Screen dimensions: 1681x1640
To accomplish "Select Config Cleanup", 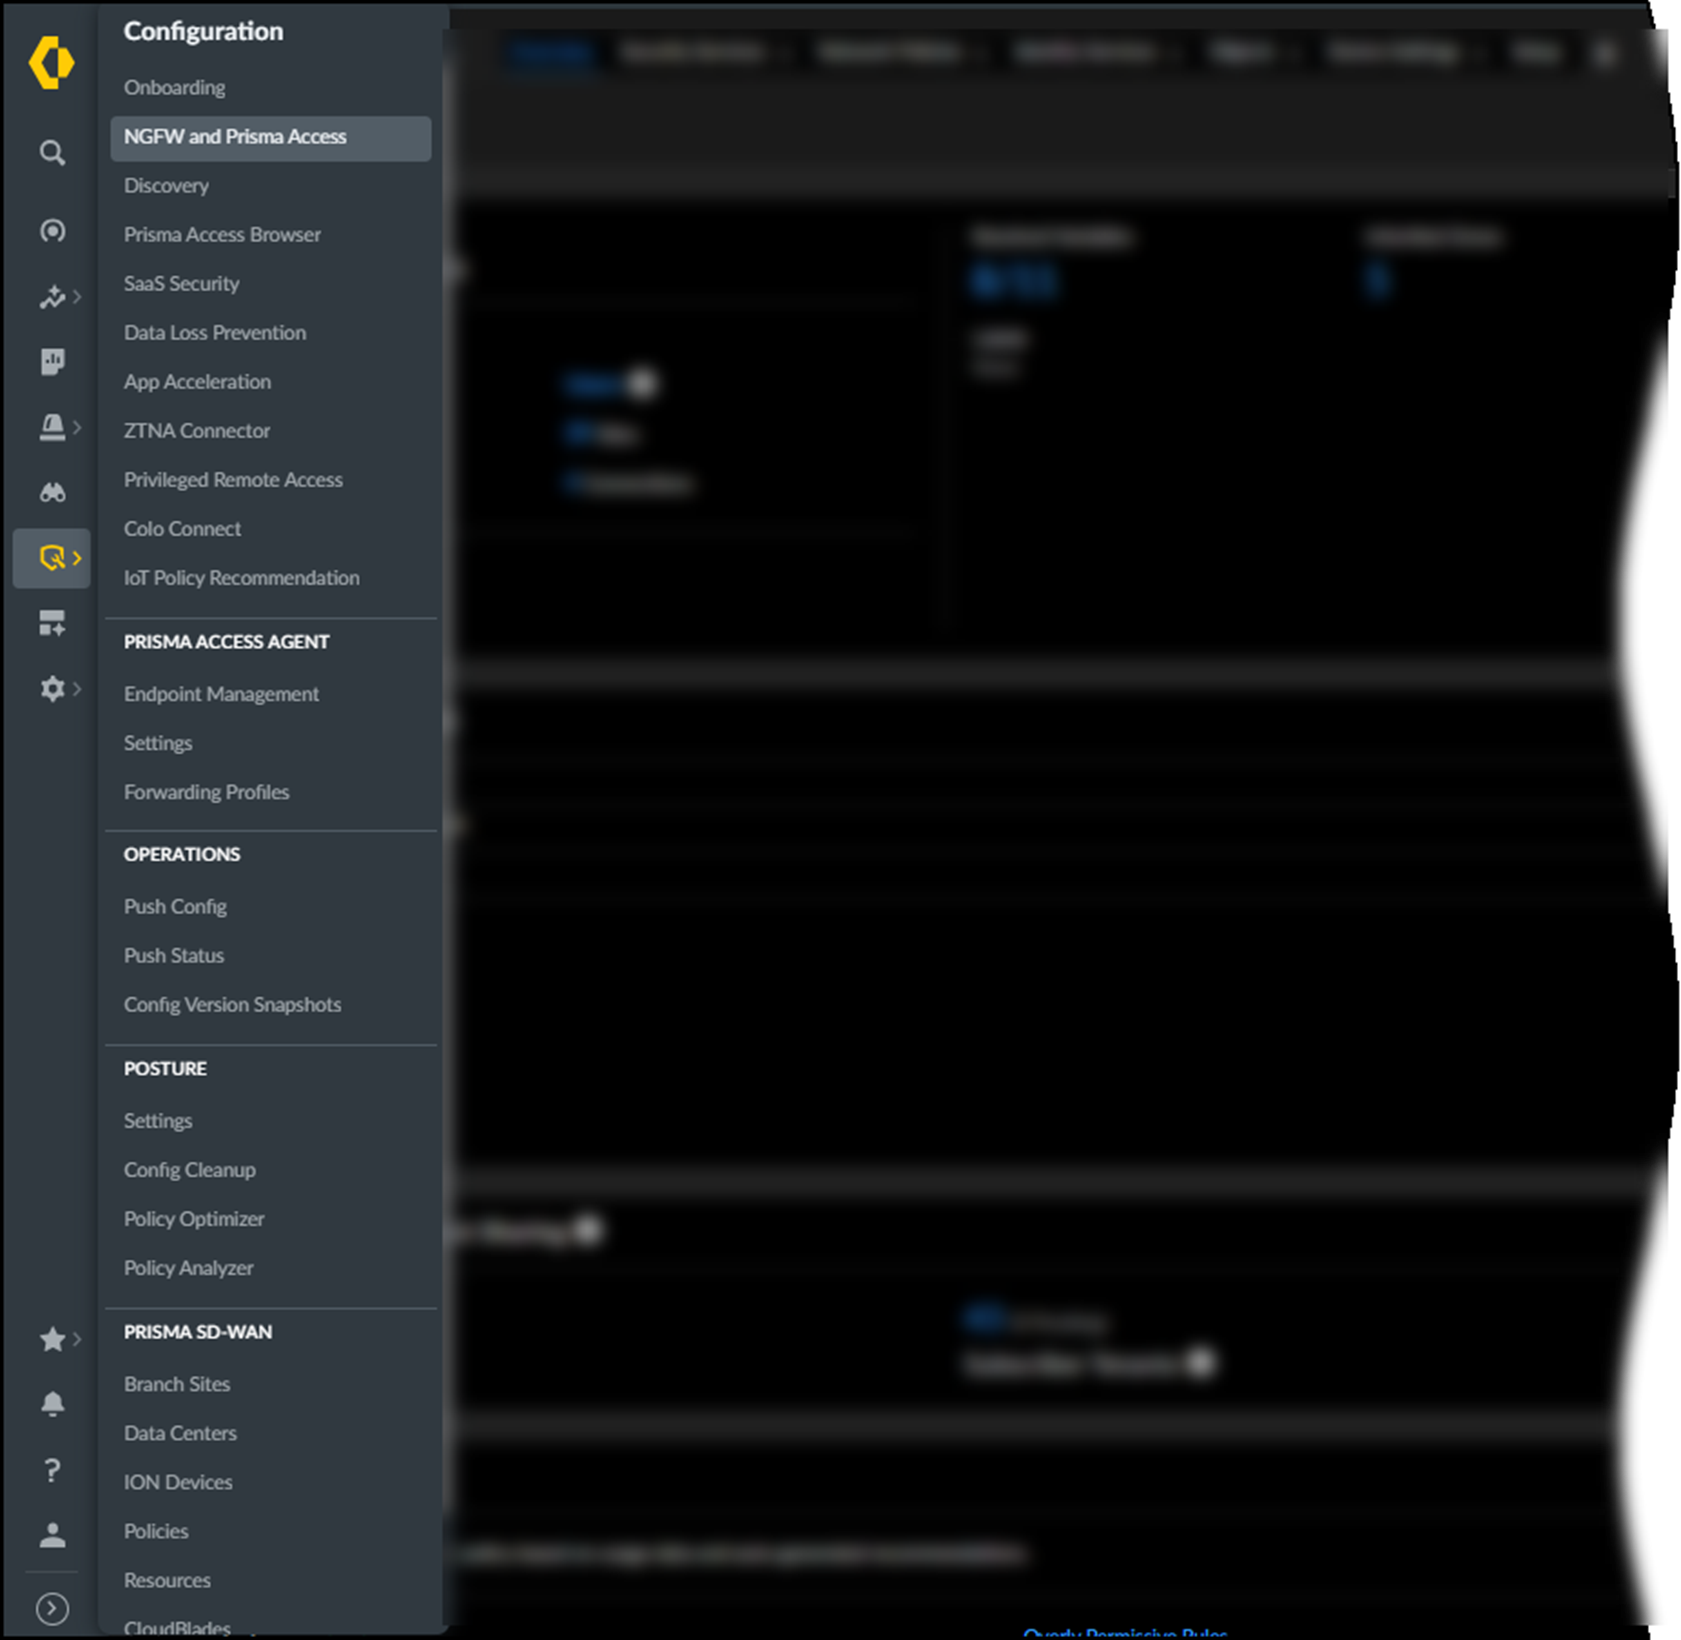I will click(189, 1169).
